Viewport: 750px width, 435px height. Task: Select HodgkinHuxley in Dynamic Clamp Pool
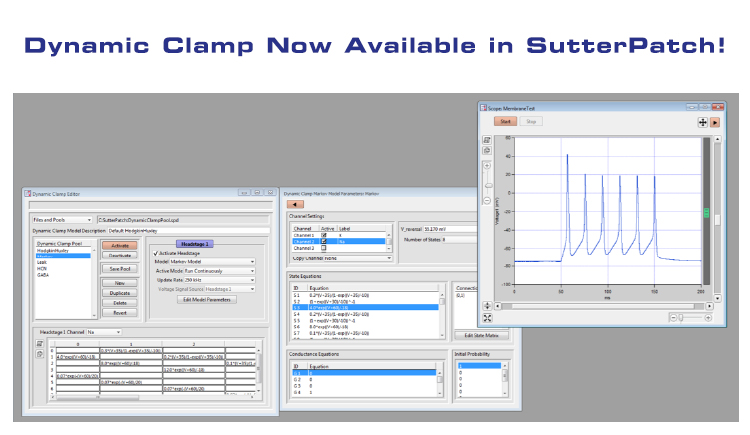coord(53,251)
